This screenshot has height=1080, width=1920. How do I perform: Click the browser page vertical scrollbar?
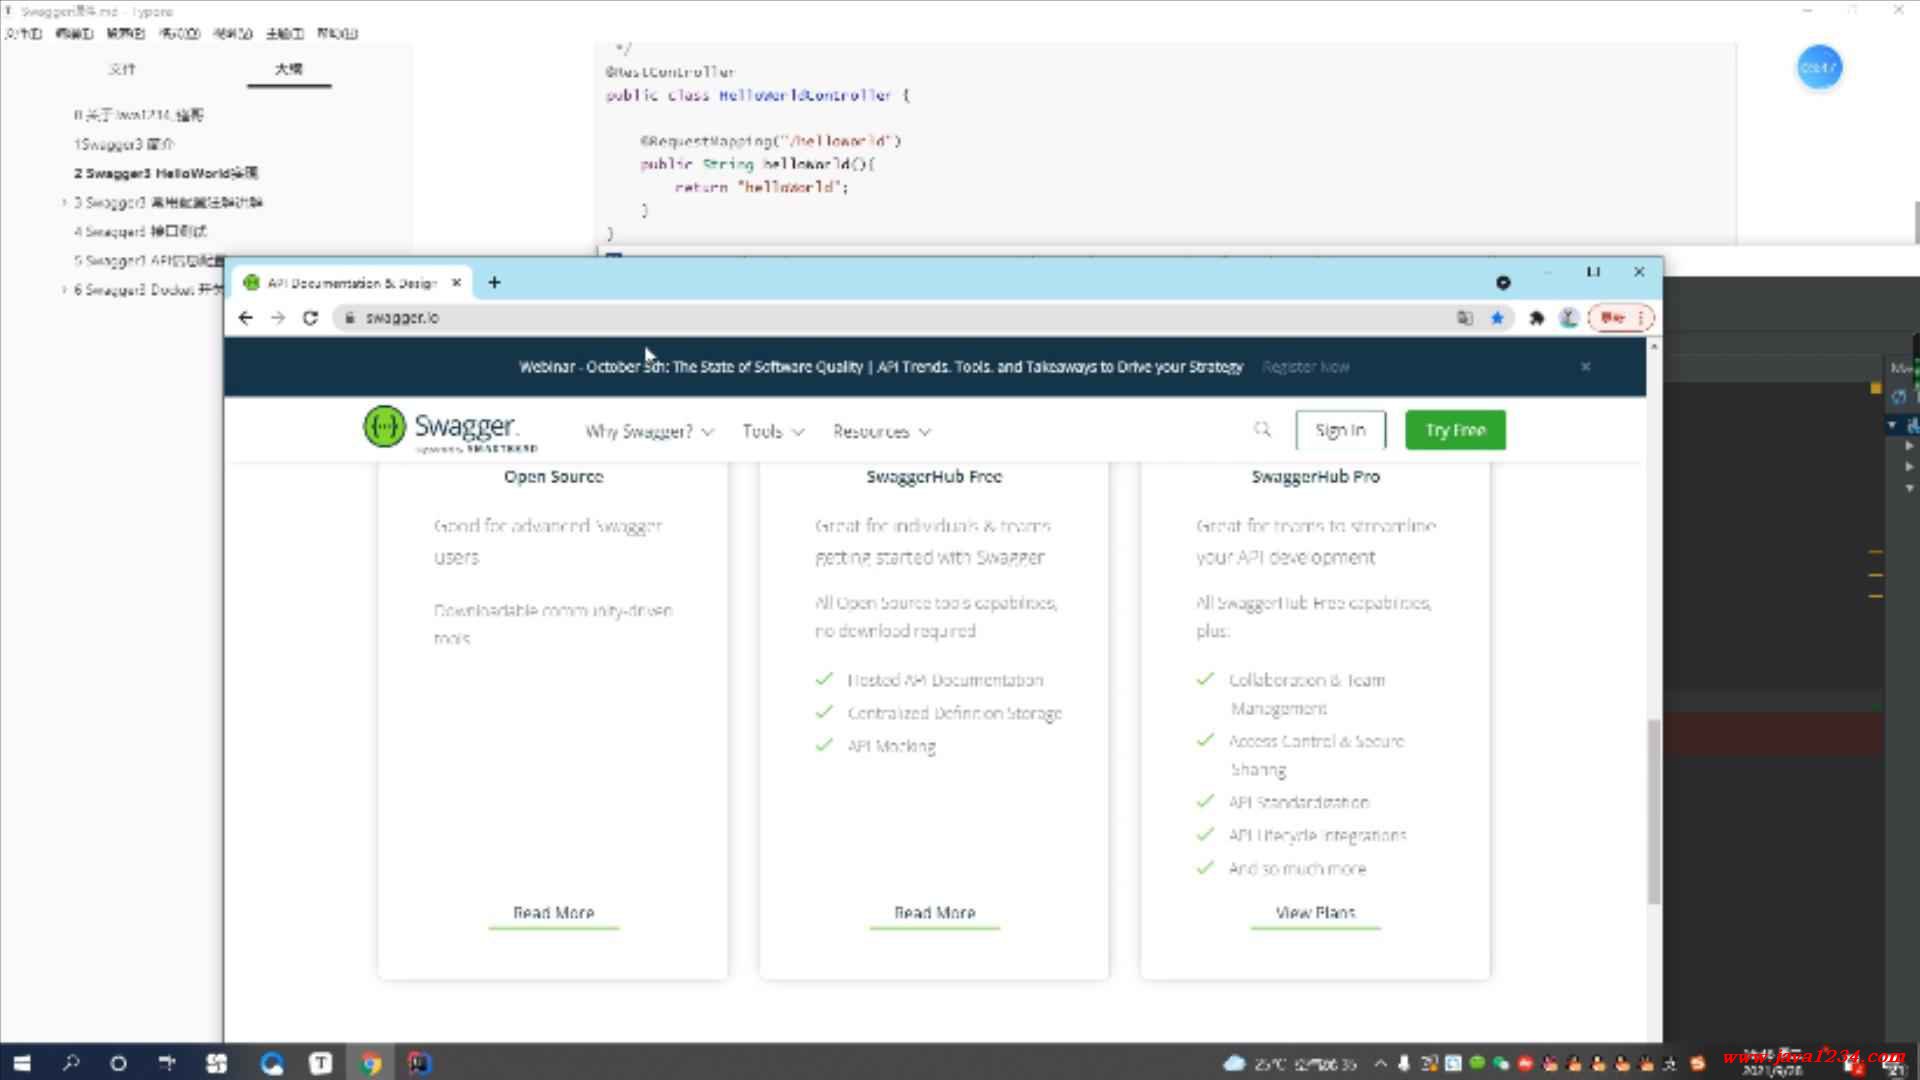(x=1654, y=810)
